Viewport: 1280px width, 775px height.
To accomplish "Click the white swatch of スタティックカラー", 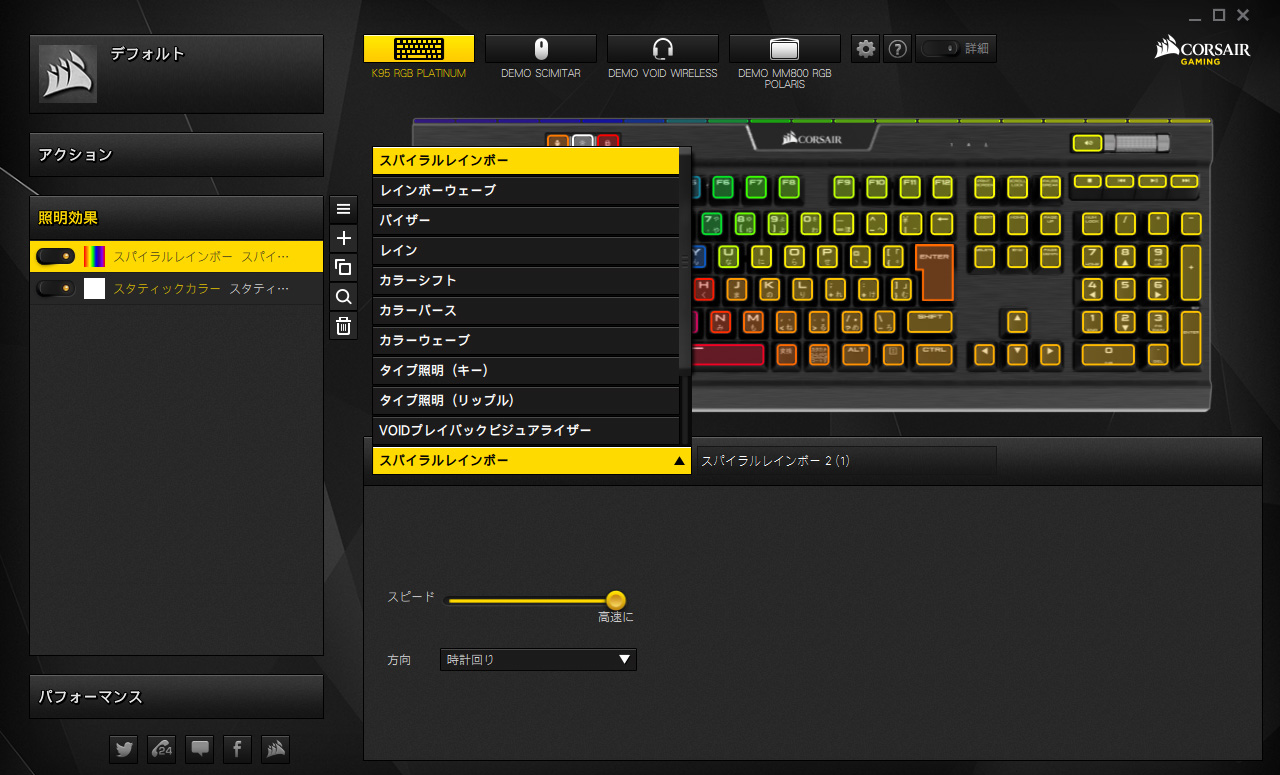I will pyautogui.click(x=94, y=289).
